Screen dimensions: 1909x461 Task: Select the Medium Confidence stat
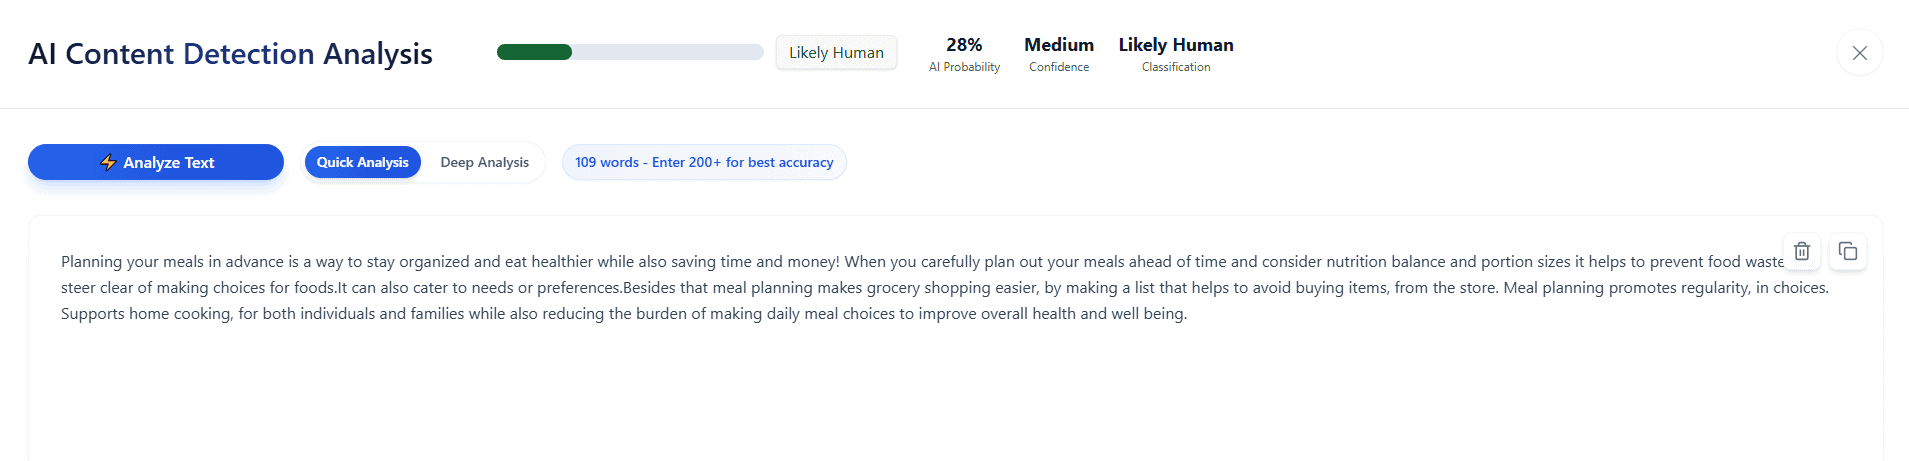[x=1058, y=45]
